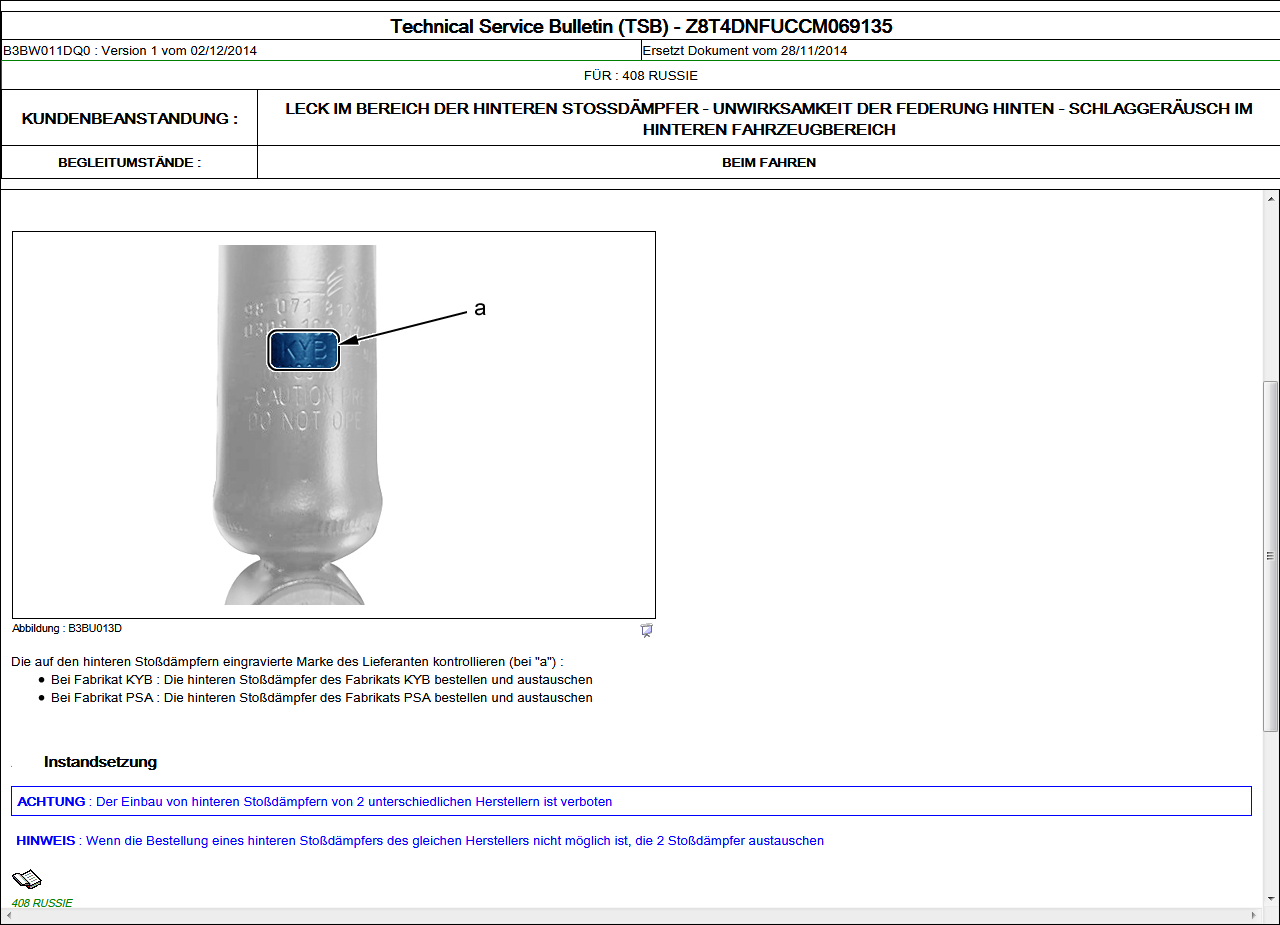Viewport: 1280px width, 925px height.
Task: Click the horizontal scrollbar right arrow
Action: tap(1253, 915)
